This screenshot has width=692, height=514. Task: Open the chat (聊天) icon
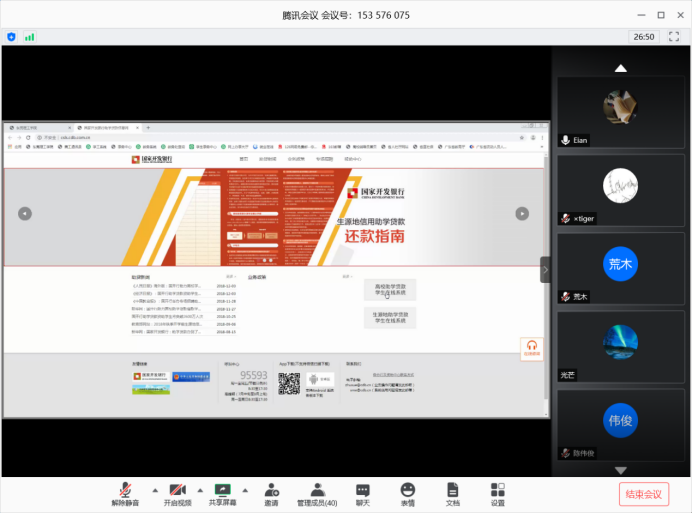pos(362,490)
